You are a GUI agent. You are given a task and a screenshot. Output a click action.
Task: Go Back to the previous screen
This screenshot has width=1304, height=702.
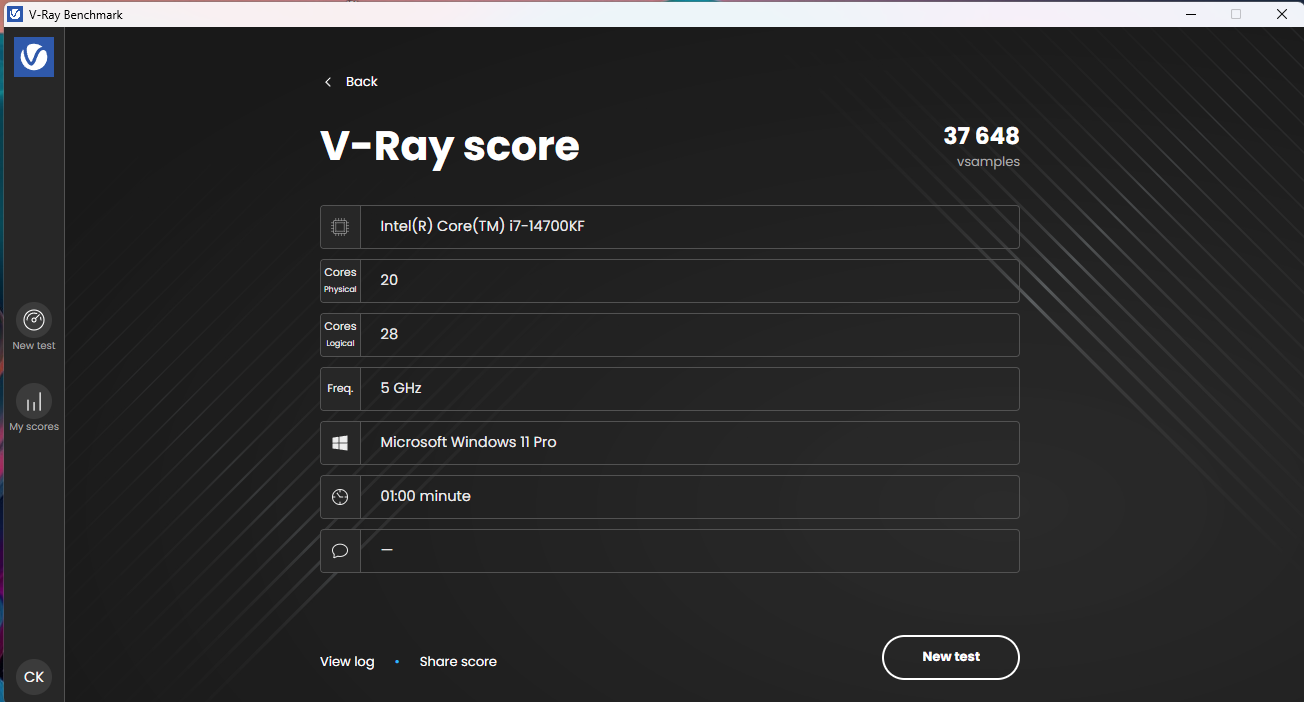coord(362,82)
